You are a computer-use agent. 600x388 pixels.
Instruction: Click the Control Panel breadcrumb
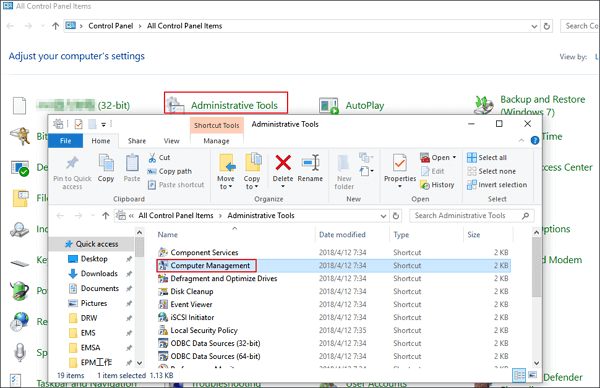click(111, 26)
